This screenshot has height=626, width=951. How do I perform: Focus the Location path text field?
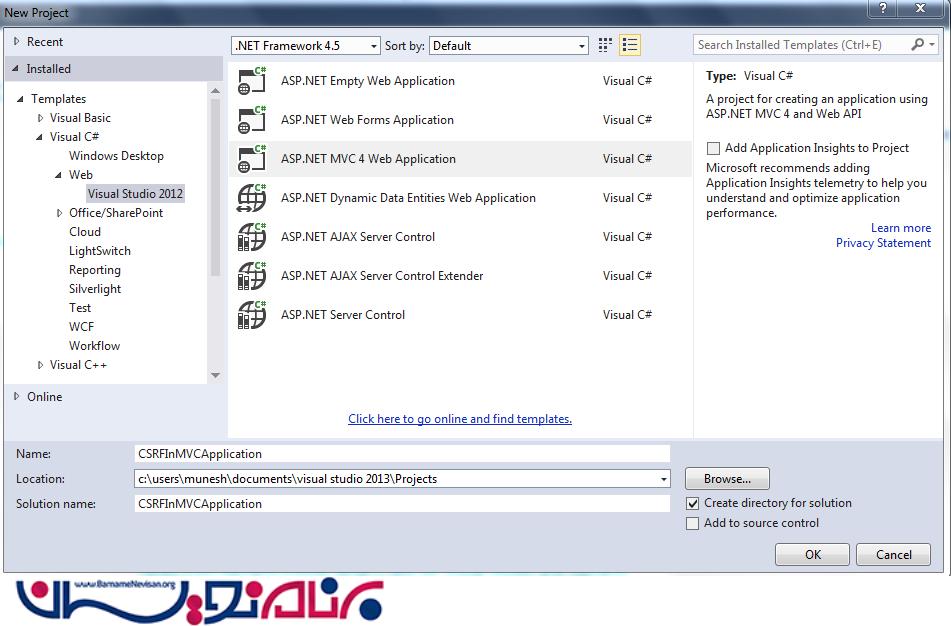[395, 479]
